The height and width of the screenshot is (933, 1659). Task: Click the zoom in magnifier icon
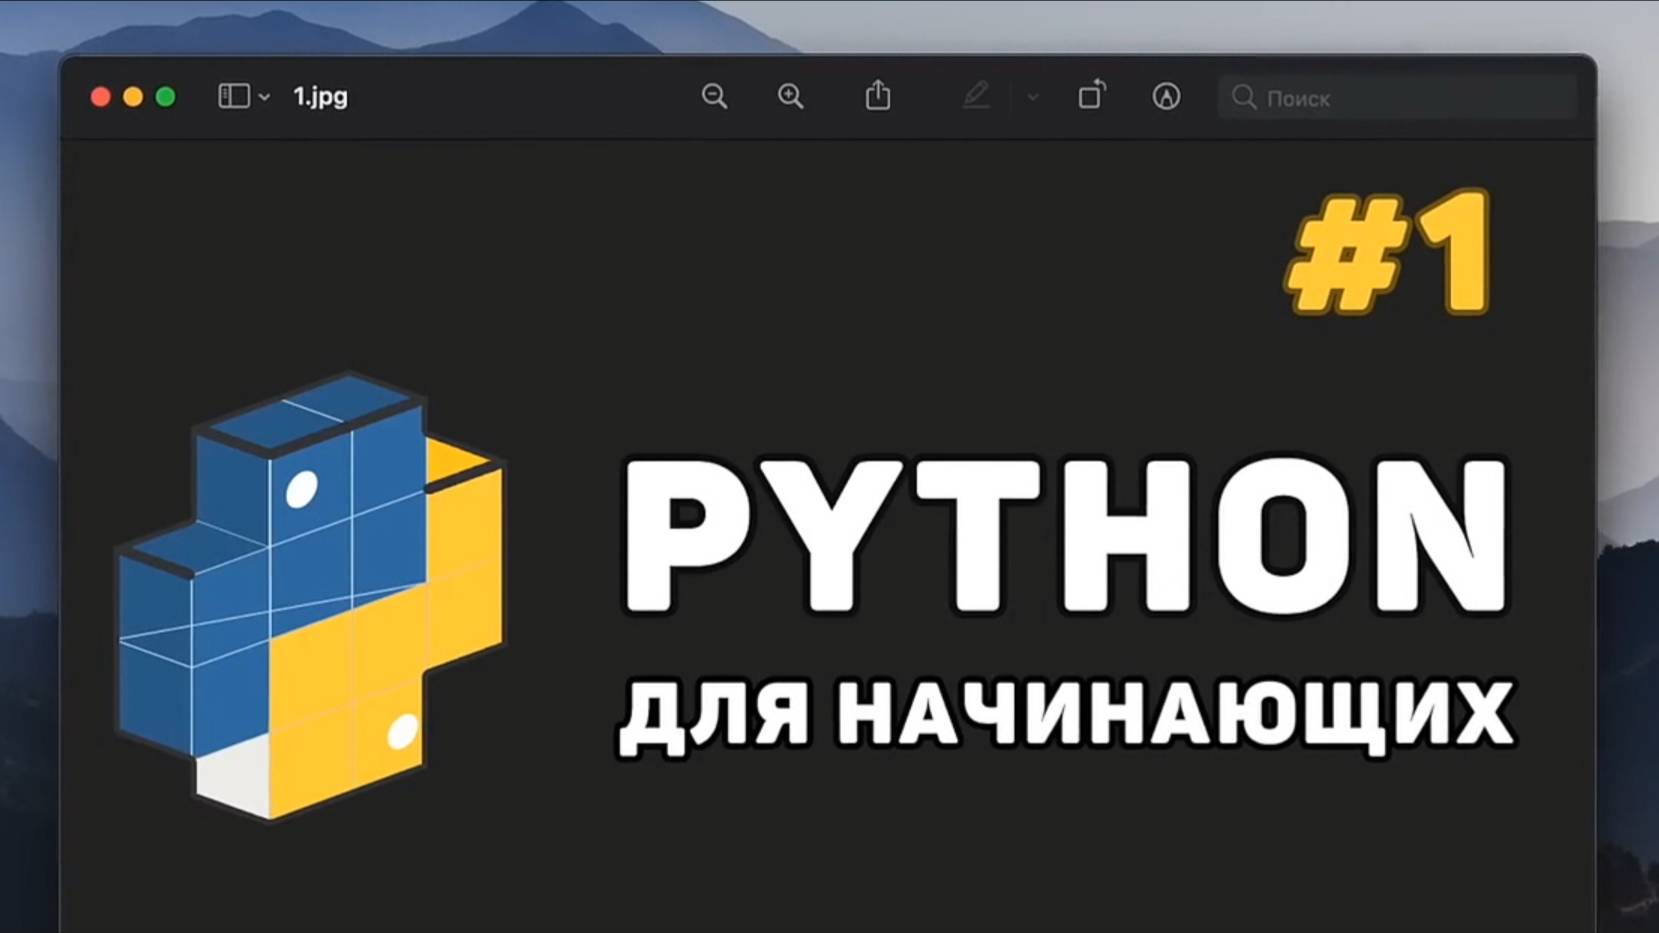click(x=790, y=96)
